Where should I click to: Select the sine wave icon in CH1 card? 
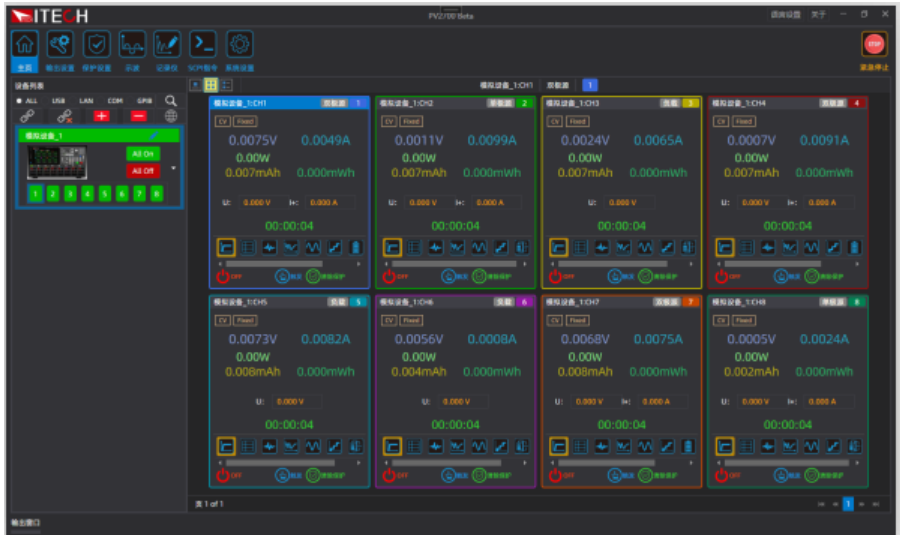click(x=312, y=247)
